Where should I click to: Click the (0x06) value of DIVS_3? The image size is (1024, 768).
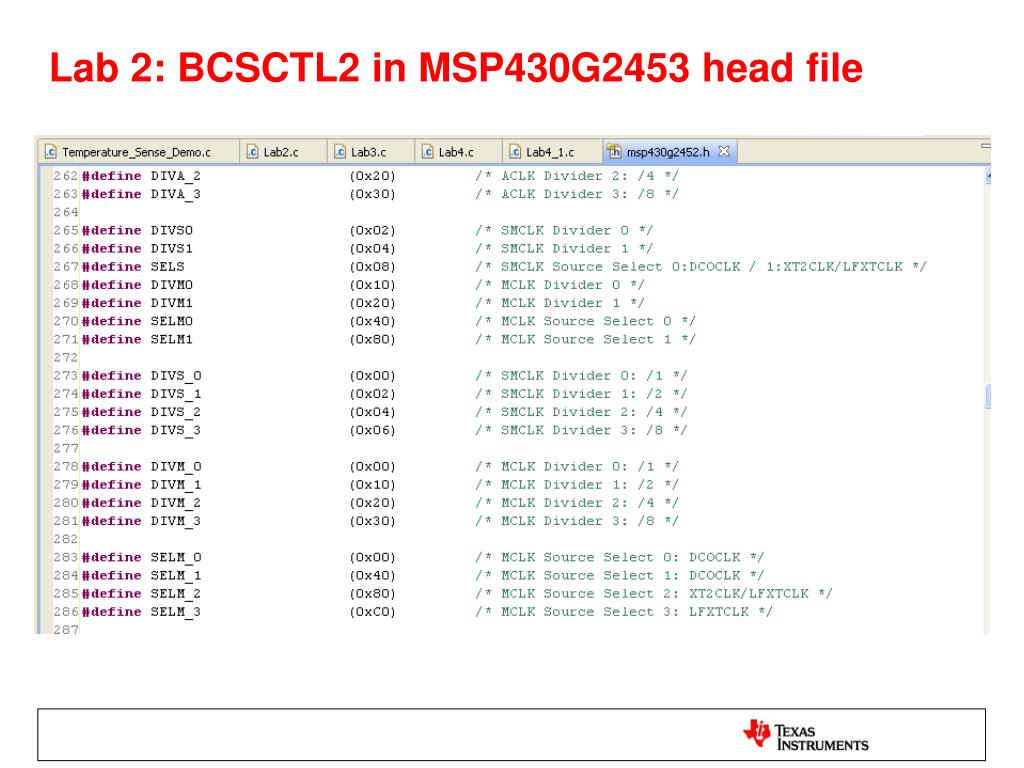tap(372, 431)
